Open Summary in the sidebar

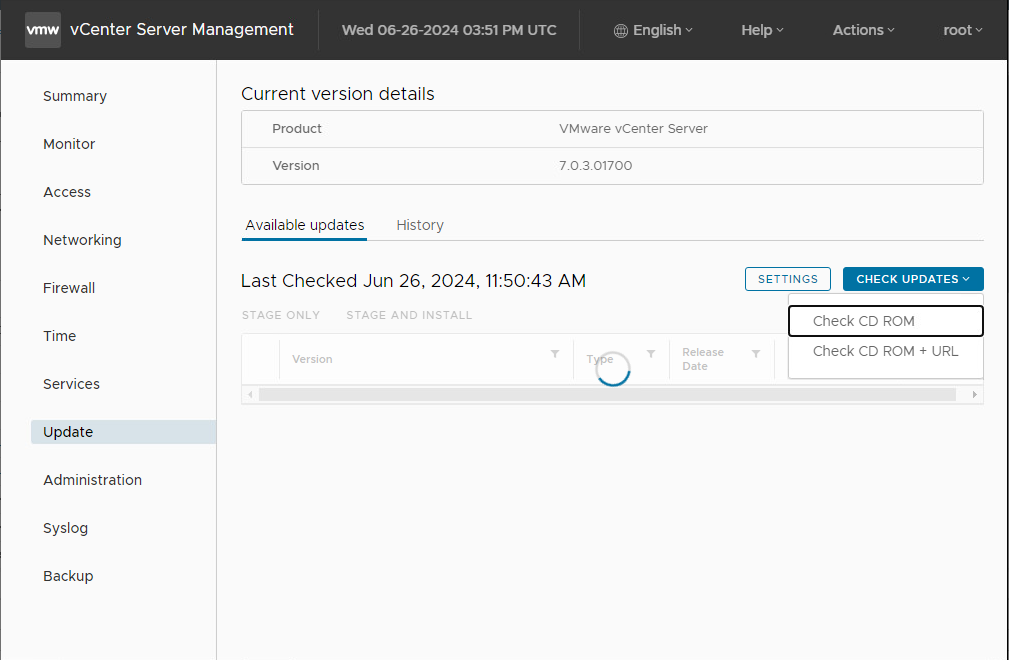75,96
